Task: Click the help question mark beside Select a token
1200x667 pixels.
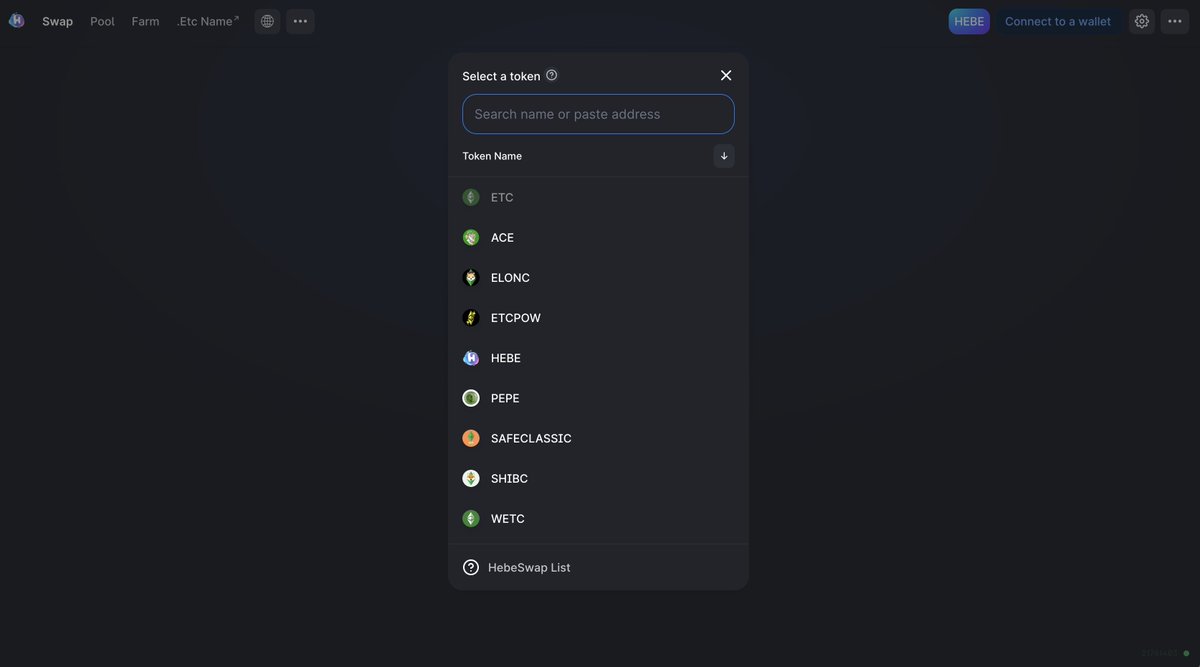Action: [552, 75]
